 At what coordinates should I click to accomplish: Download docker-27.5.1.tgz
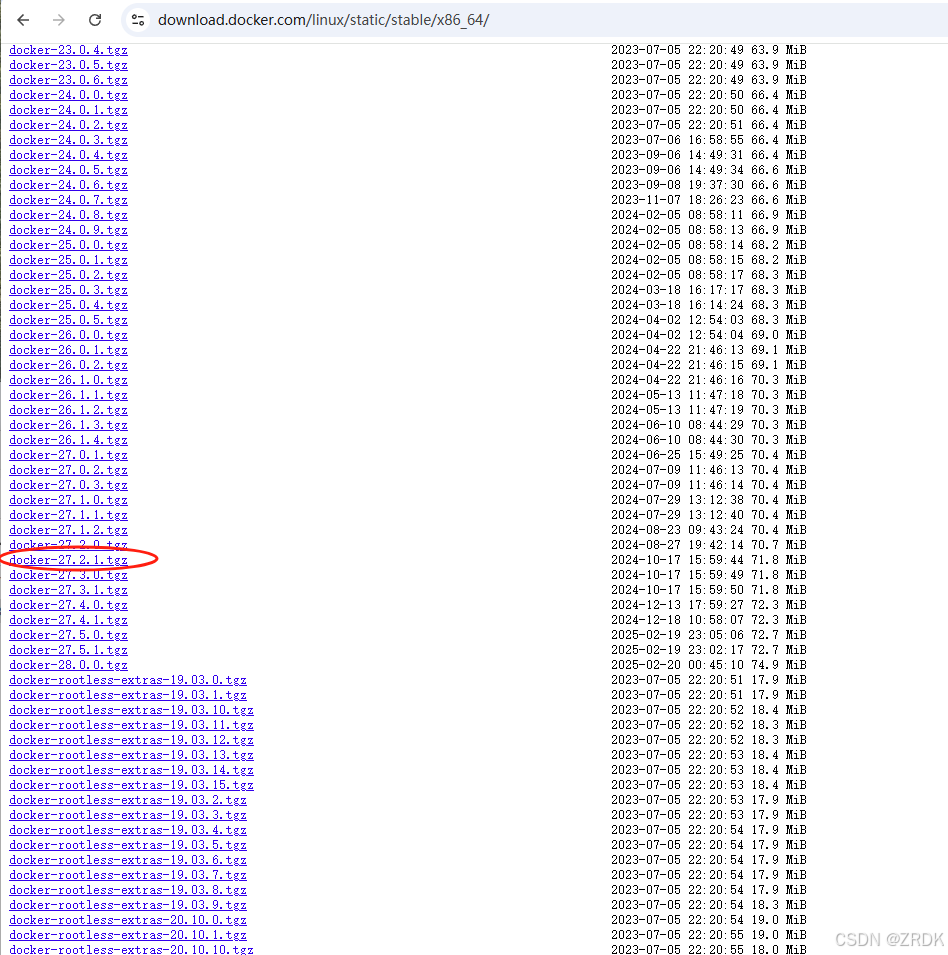tap(68, 650)
